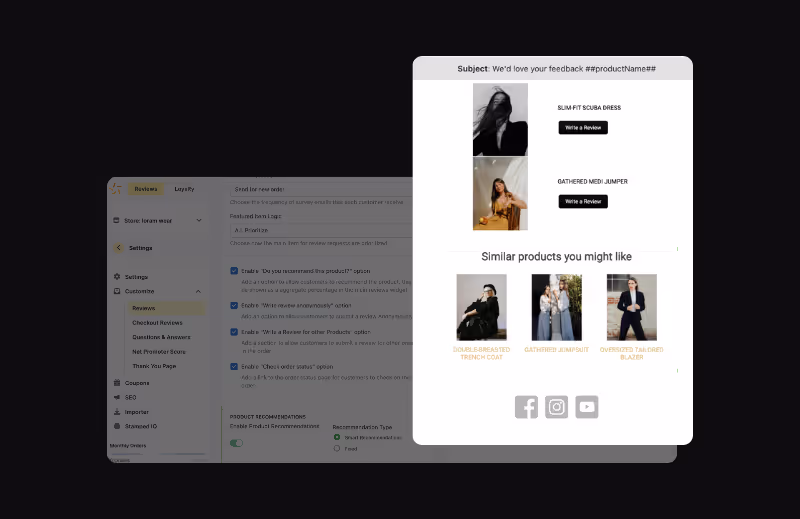800x519 pixels.
Task: Open the Double-Breasted Trench Coat link
Action: pyautogui.click(x=481, y=353)
